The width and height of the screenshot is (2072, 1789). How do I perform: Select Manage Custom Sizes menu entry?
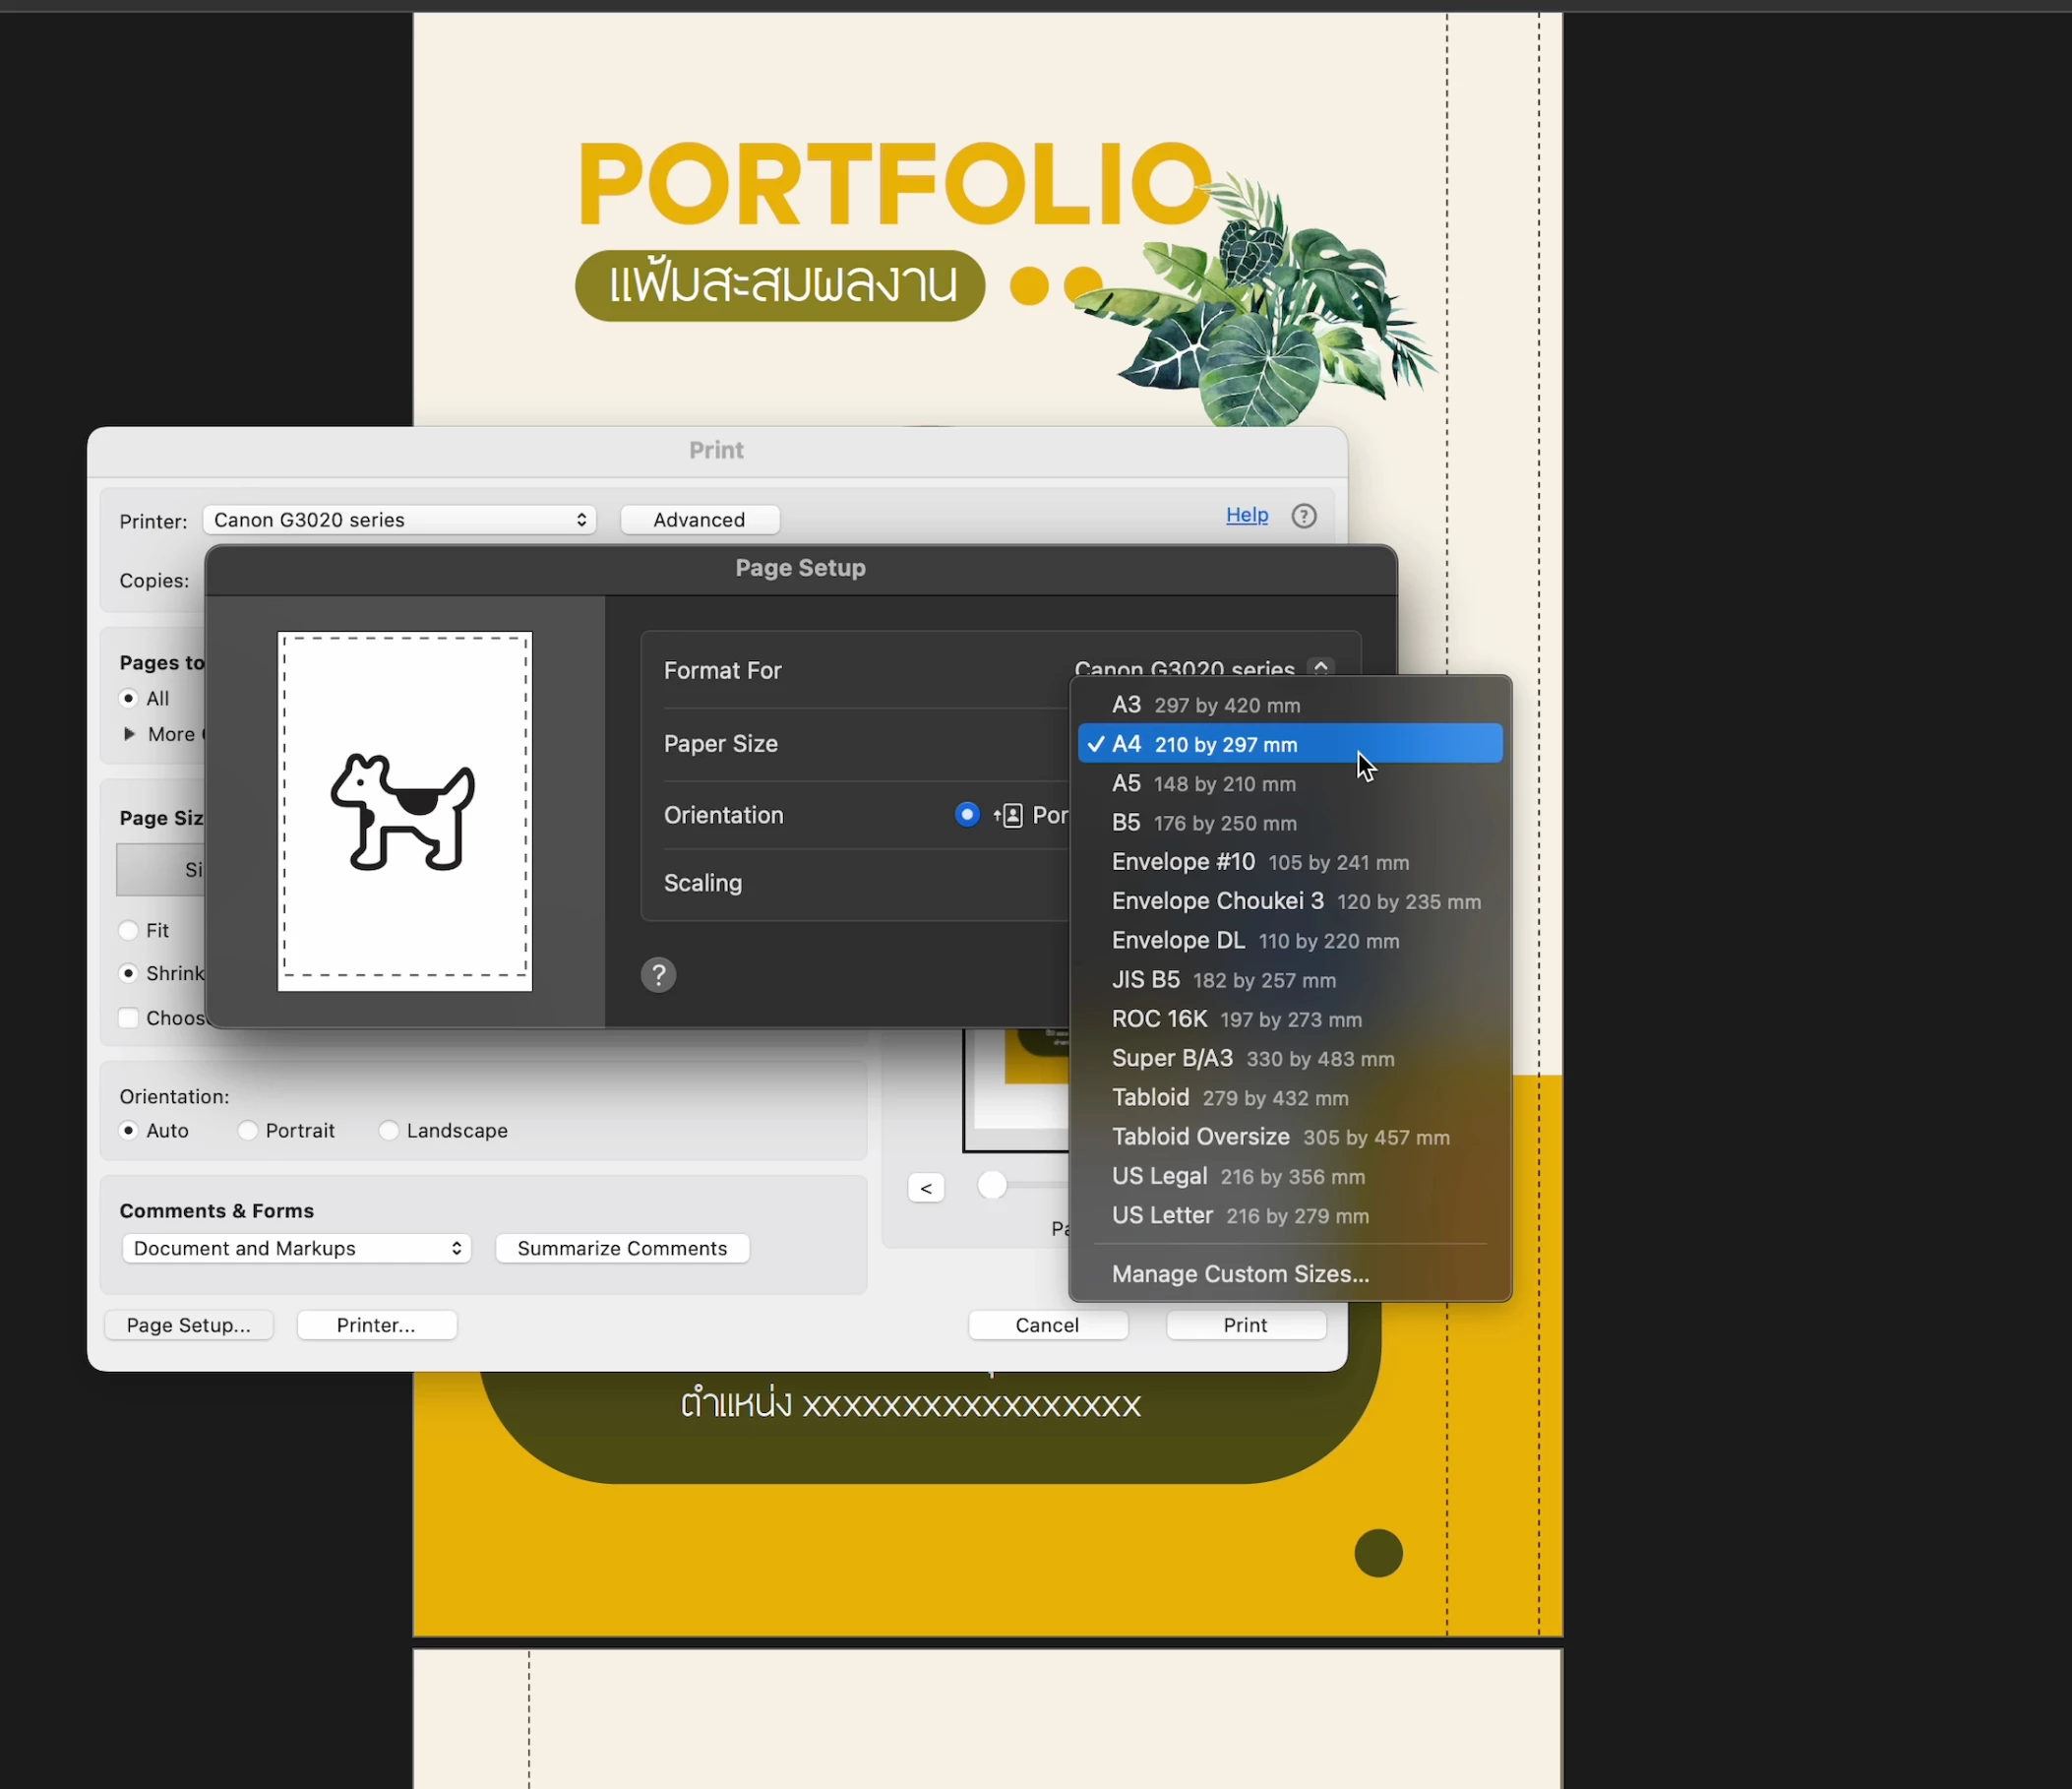(x=1240, y=1274)
